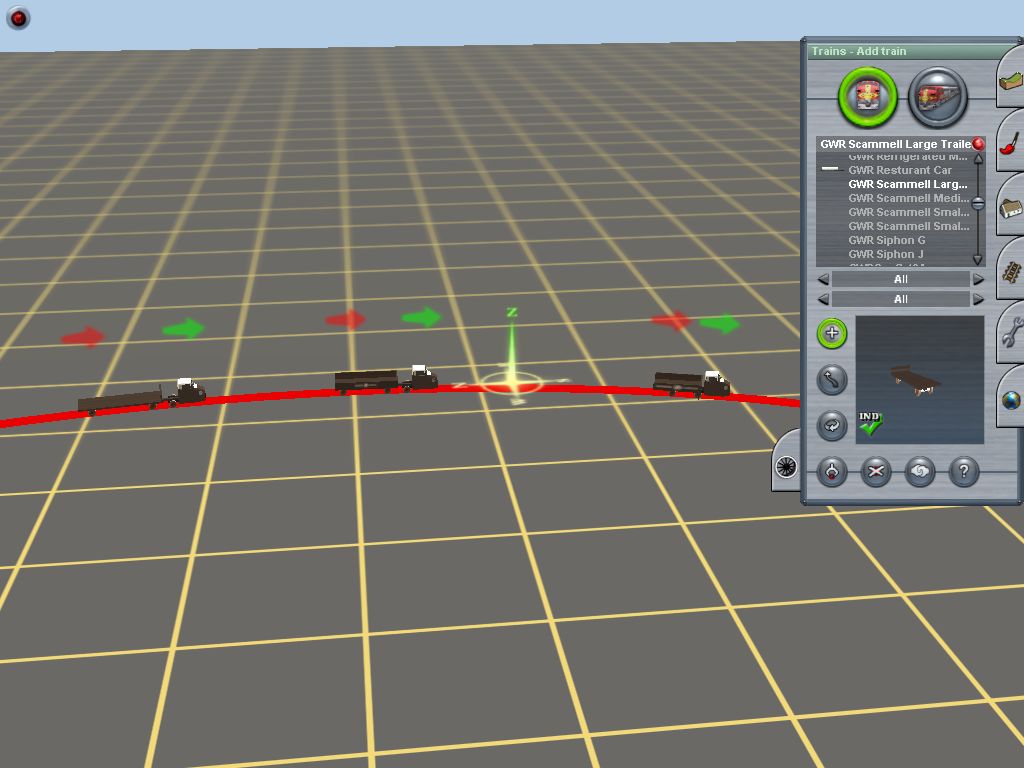Choose GWR Siphon G from list
Screen dimensions: 1024x768
coord(886,240)
